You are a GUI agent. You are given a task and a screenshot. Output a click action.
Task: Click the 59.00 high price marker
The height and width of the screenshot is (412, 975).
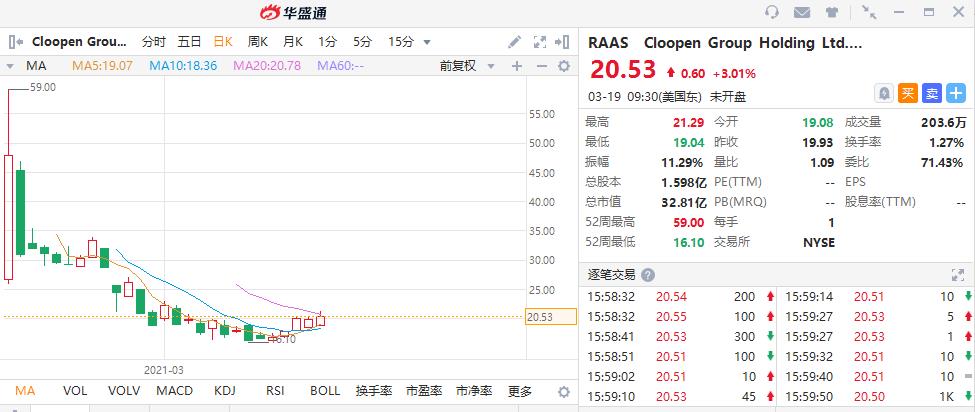tap(43, 88)
